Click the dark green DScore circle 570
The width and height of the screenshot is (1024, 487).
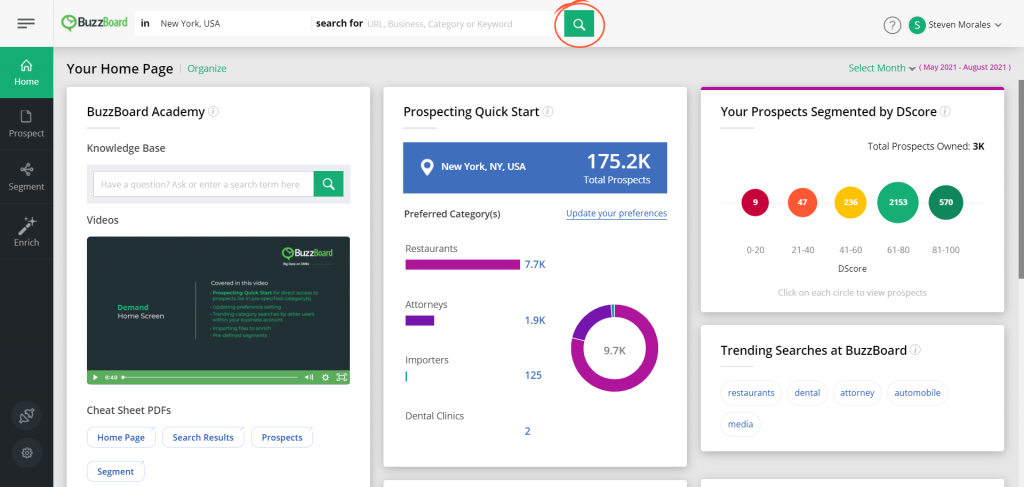[x=946, y=202]
